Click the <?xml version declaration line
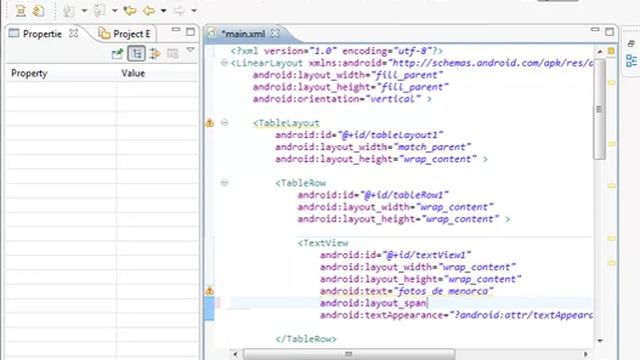The width and height of the screenshot is (640, 360). tap(337, 51)
